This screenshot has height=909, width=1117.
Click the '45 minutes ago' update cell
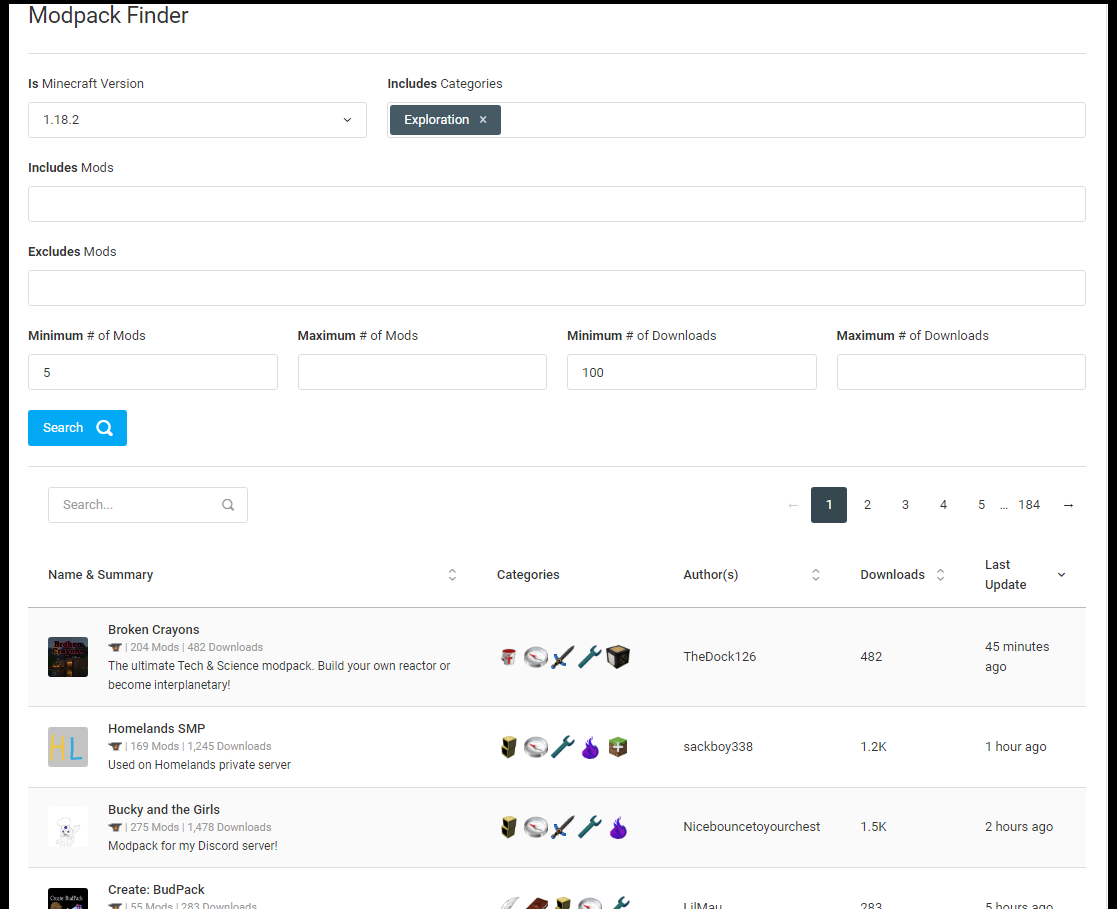1017,657
